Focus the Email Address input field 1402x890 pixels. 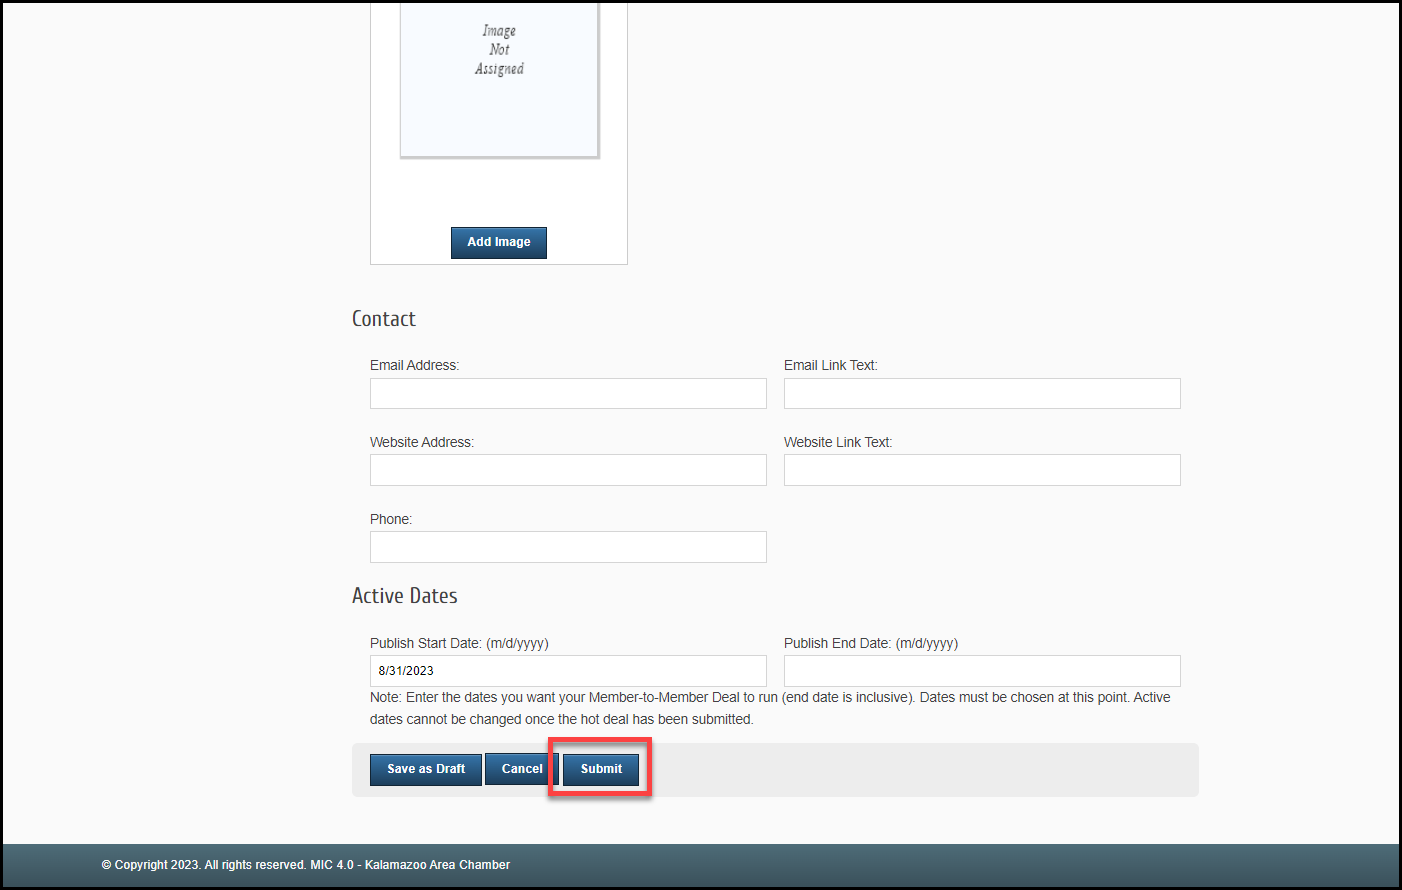[x=568, y=393]
